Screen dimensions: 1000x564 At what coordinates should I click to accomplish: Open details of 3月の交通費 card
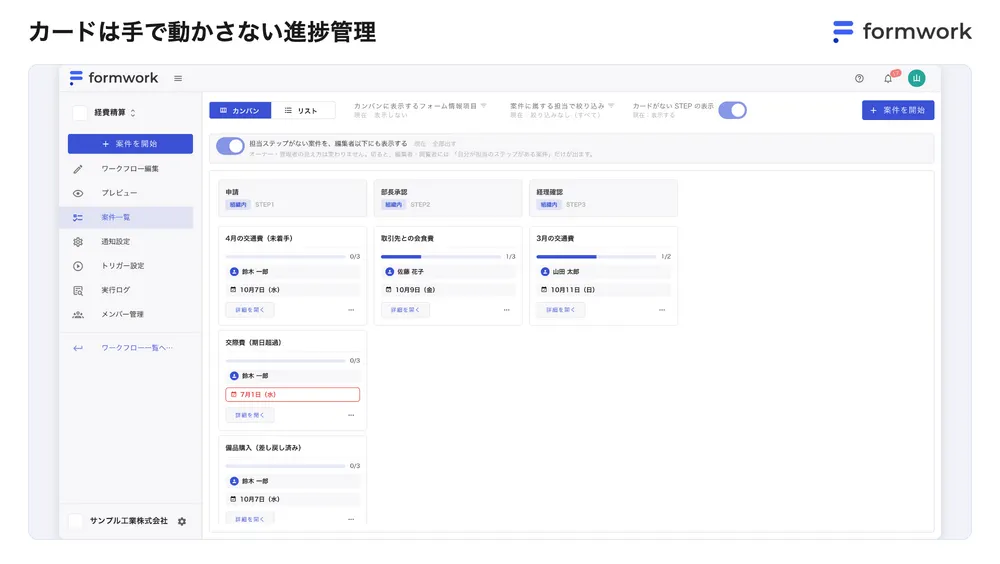coord(561,310)
